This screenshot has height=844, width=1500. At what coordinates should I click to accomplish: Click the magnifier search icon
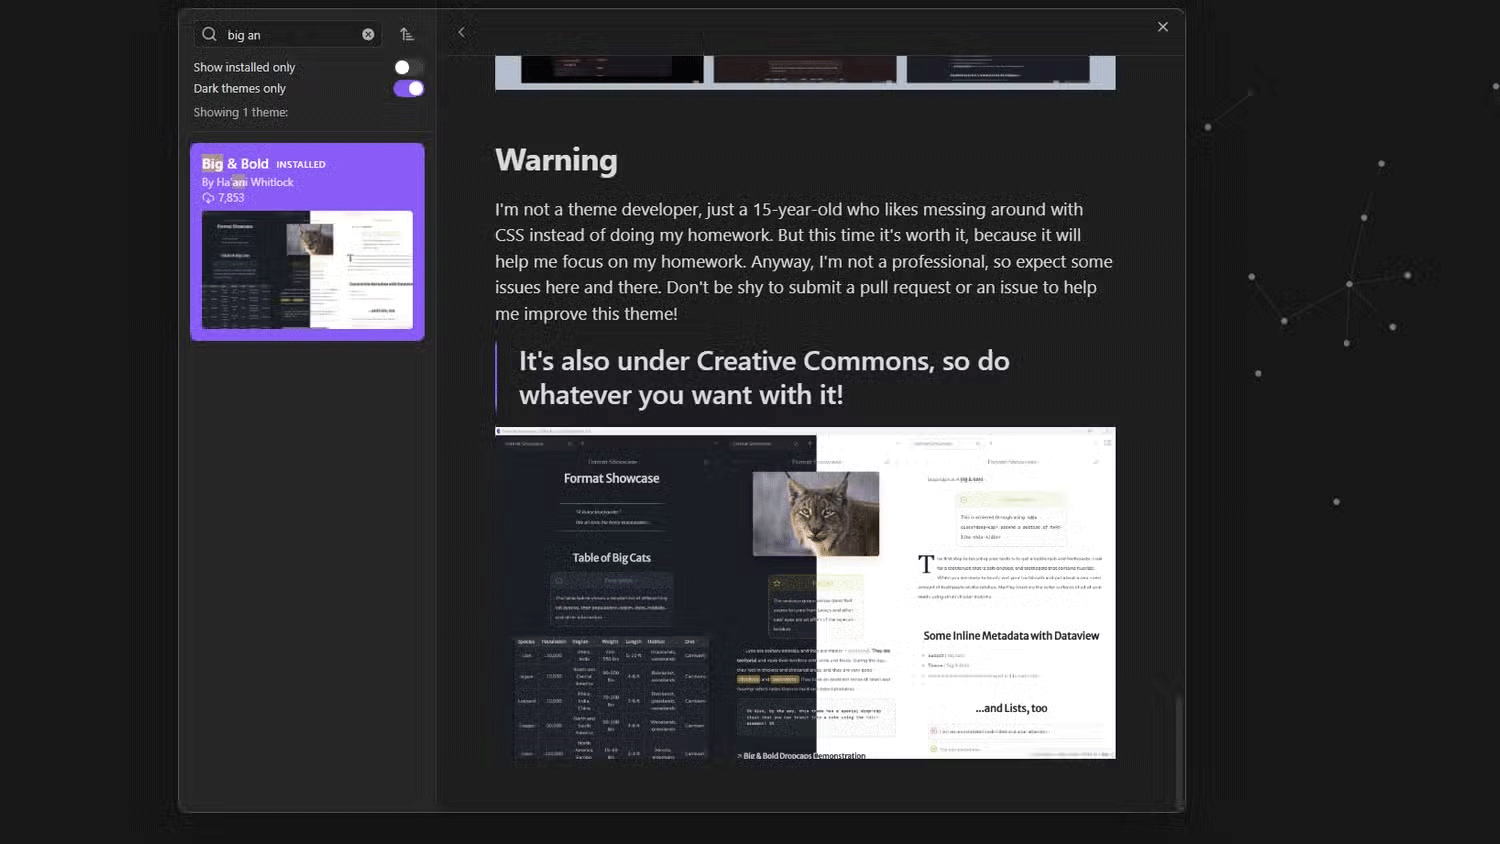[209, 35]
